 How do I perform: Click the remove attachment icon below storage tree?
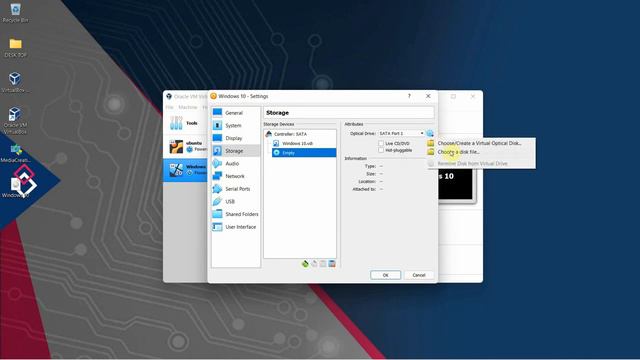tap(332, 264)
